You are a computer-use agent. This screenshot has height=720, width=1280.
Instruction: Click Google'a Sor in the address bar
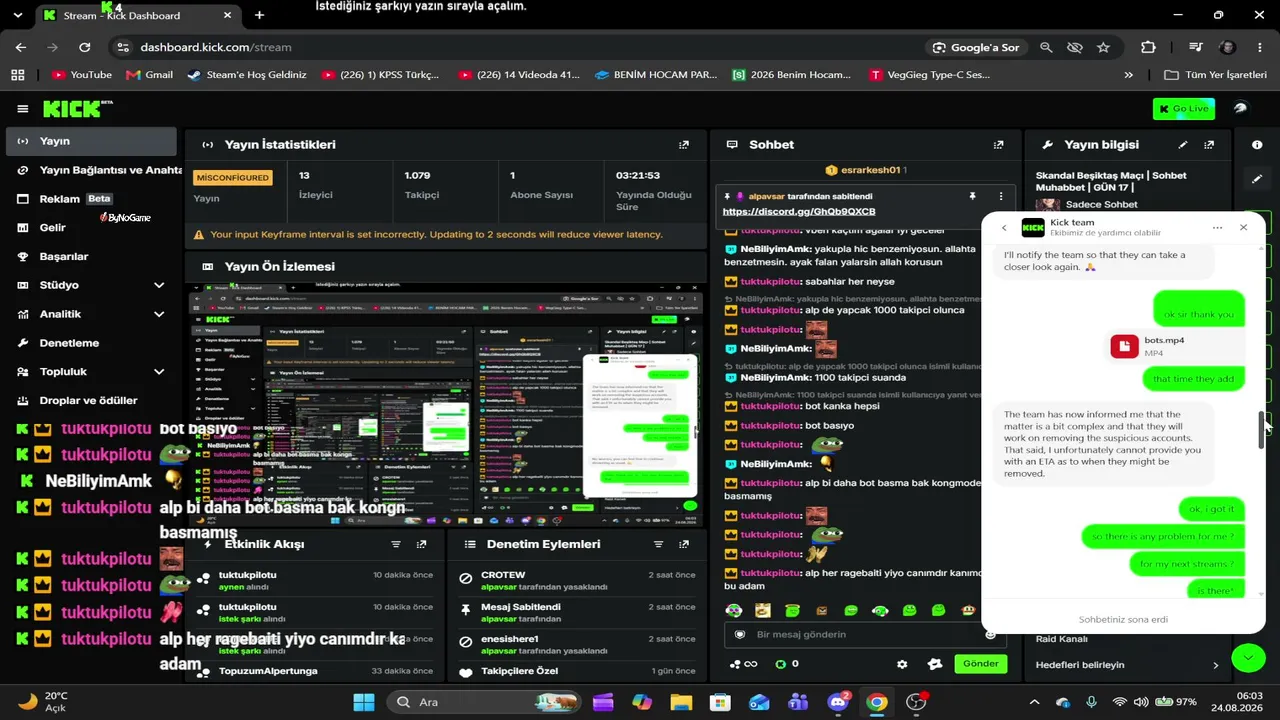(976, 47)
